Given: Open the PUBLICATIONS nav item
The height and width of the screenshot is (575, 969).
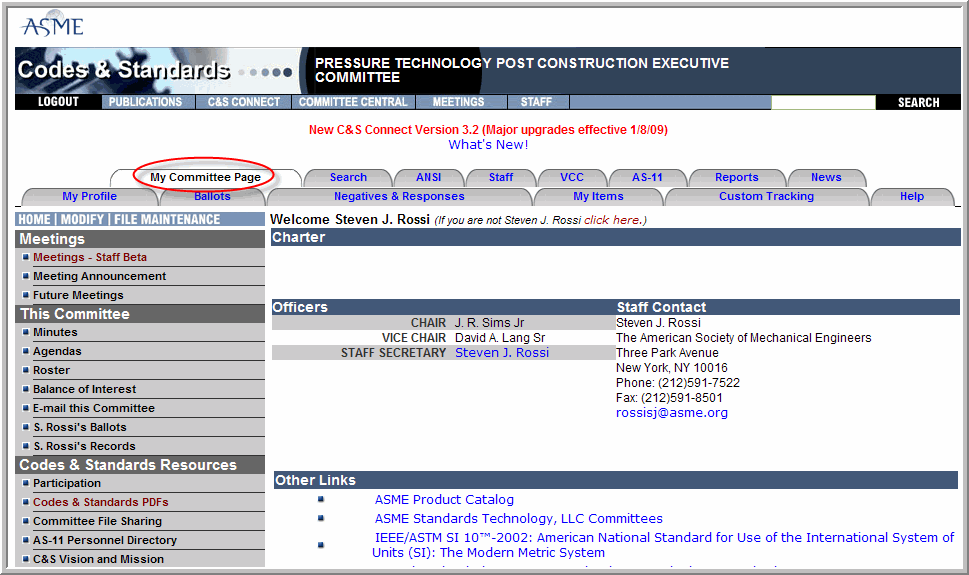Looking at the screenshot, I should click(146, 102).
